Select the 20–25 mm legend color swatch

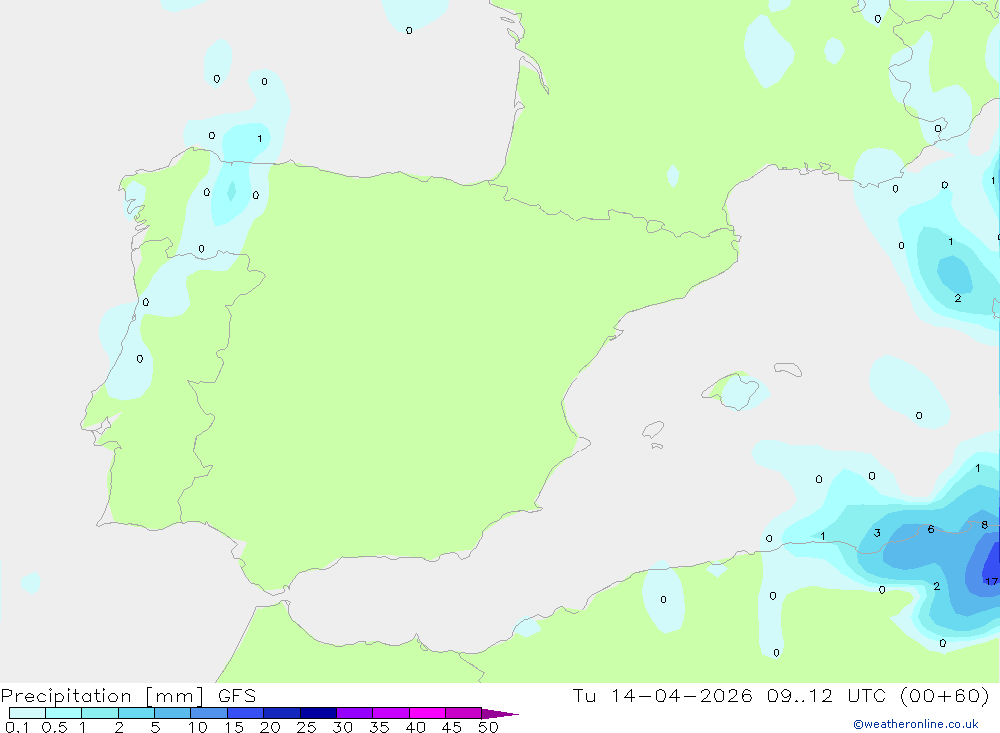281,713
